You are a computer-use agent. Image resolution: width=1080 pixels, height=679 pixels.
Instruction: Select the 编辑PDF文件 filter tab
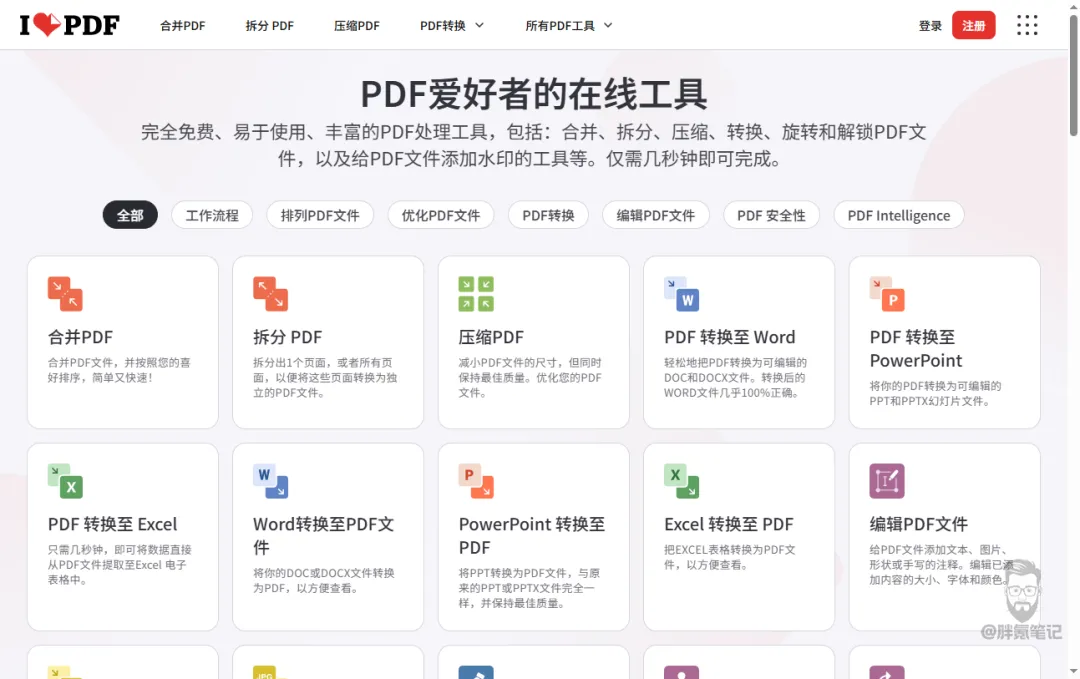pyautogui.click(x=656, y=216)
